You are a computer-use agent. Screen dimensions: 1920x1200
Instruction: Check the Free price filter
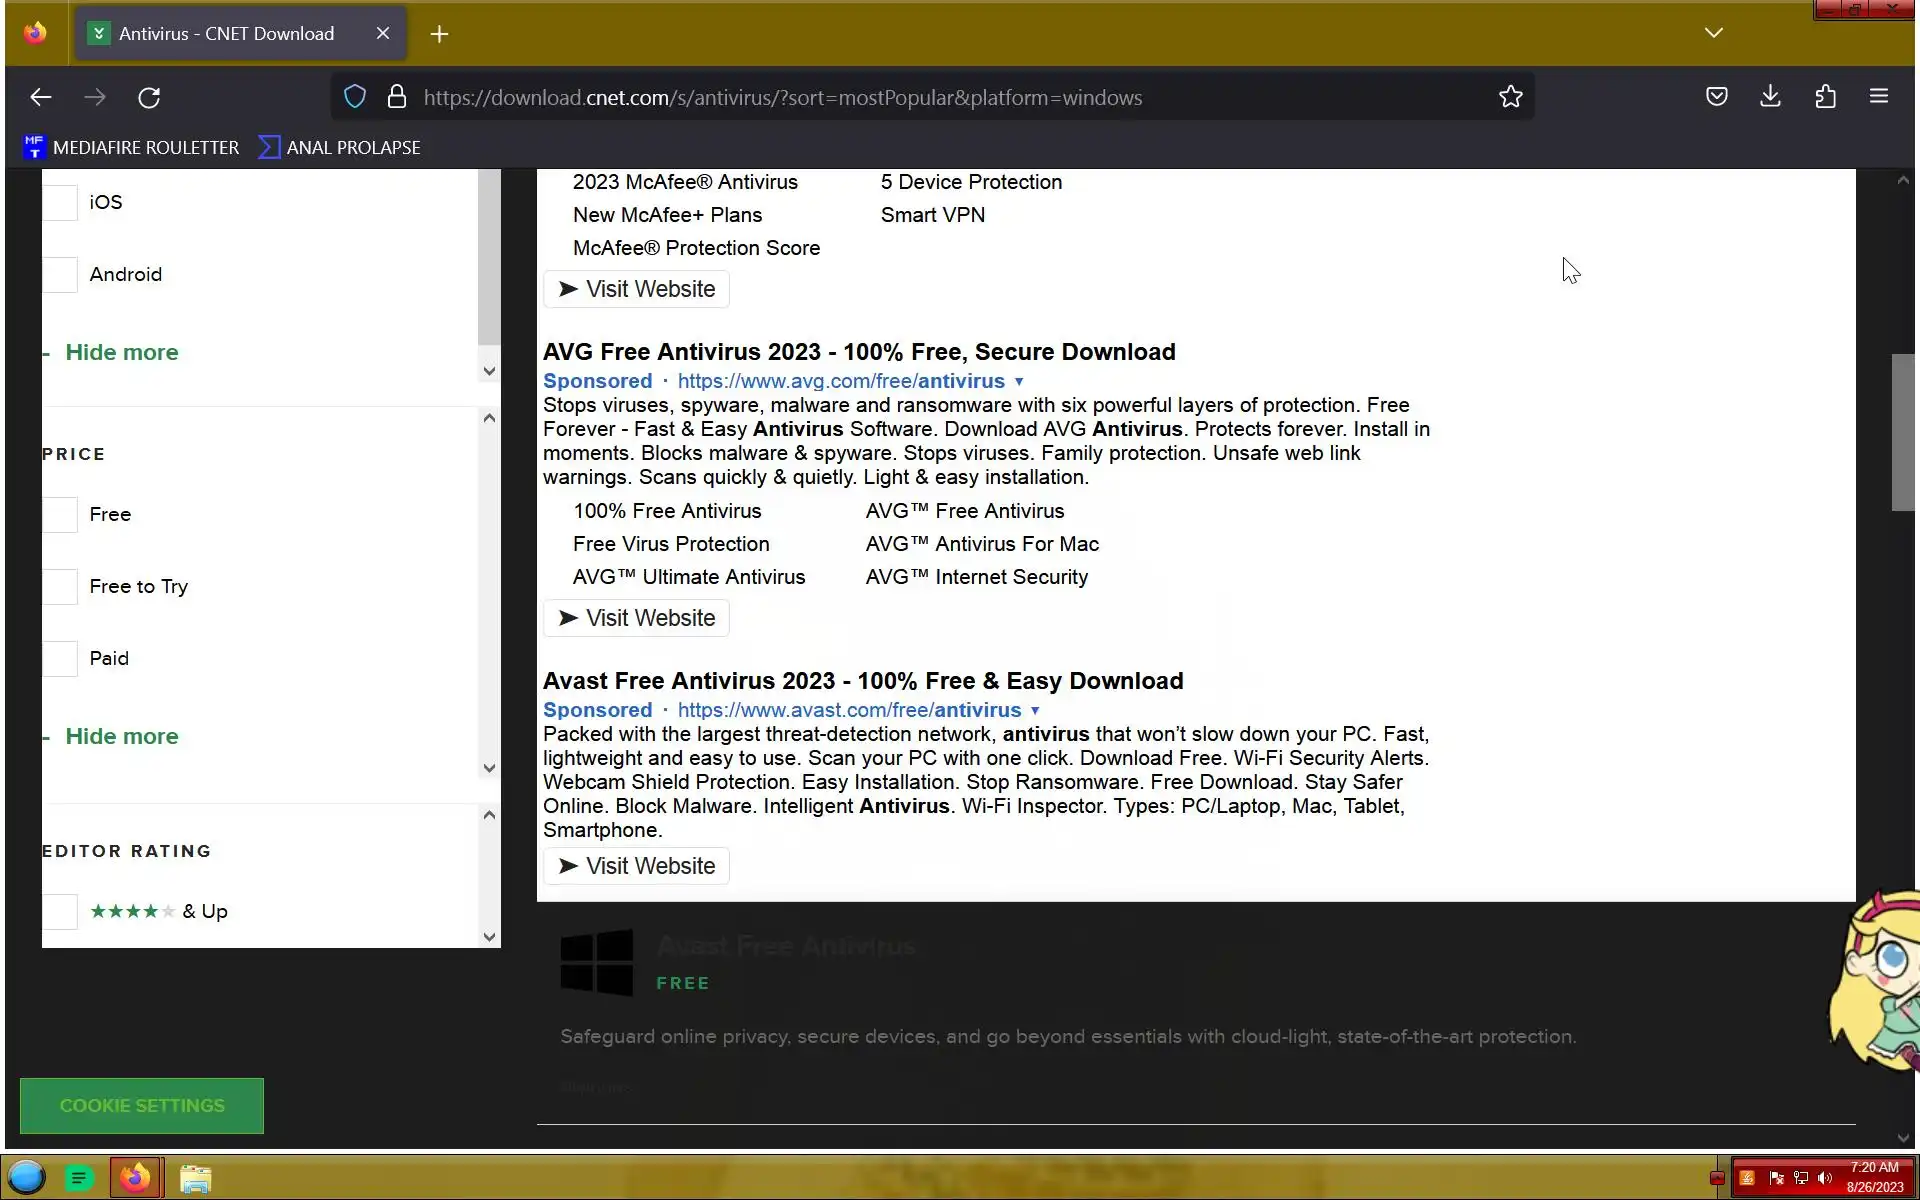tap(60, 514)
